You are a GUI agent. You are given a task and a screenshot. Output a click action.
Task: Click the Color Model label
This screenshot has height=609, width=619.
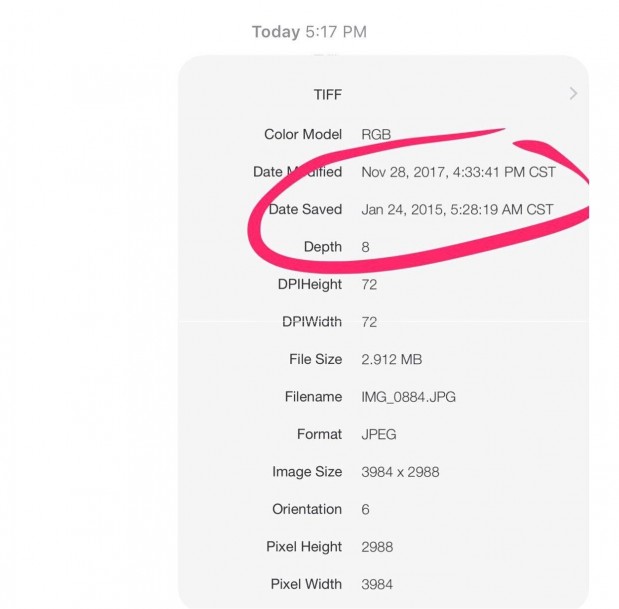point(303,134)
